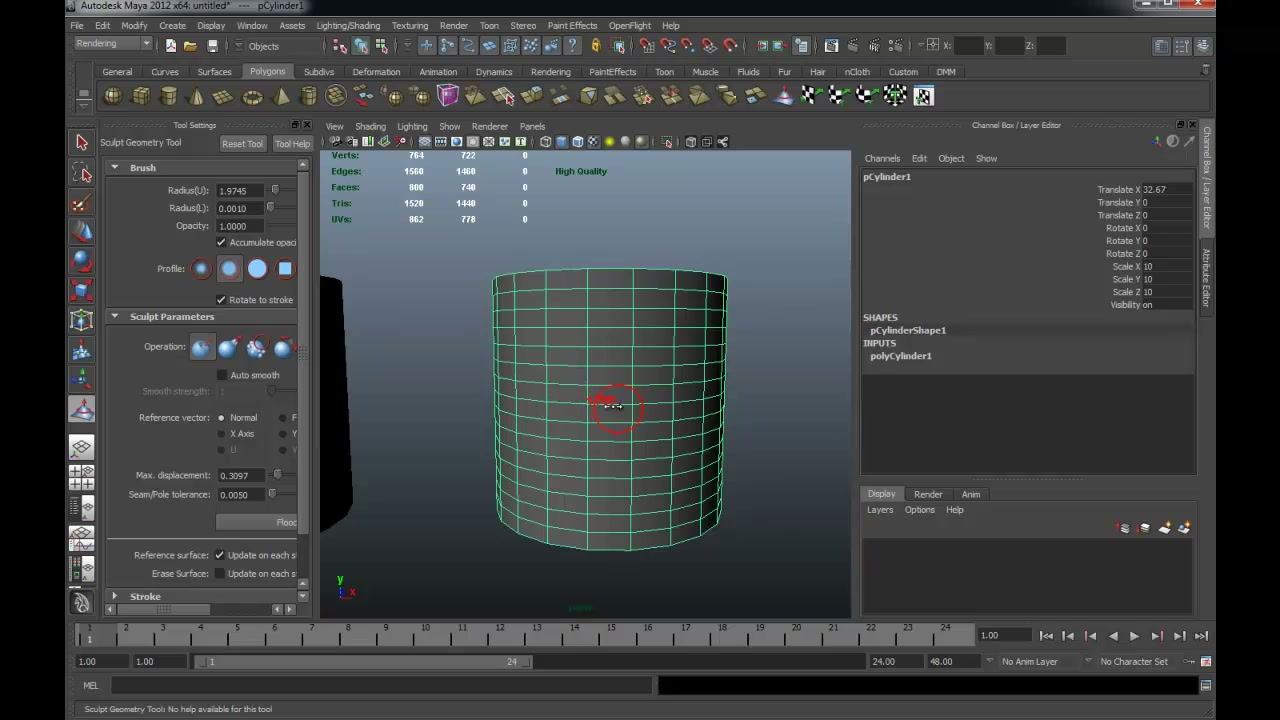This screenshot has width=1280, height=720.
Task: Click the purple cube shelf icon
Action: (447, 96)
